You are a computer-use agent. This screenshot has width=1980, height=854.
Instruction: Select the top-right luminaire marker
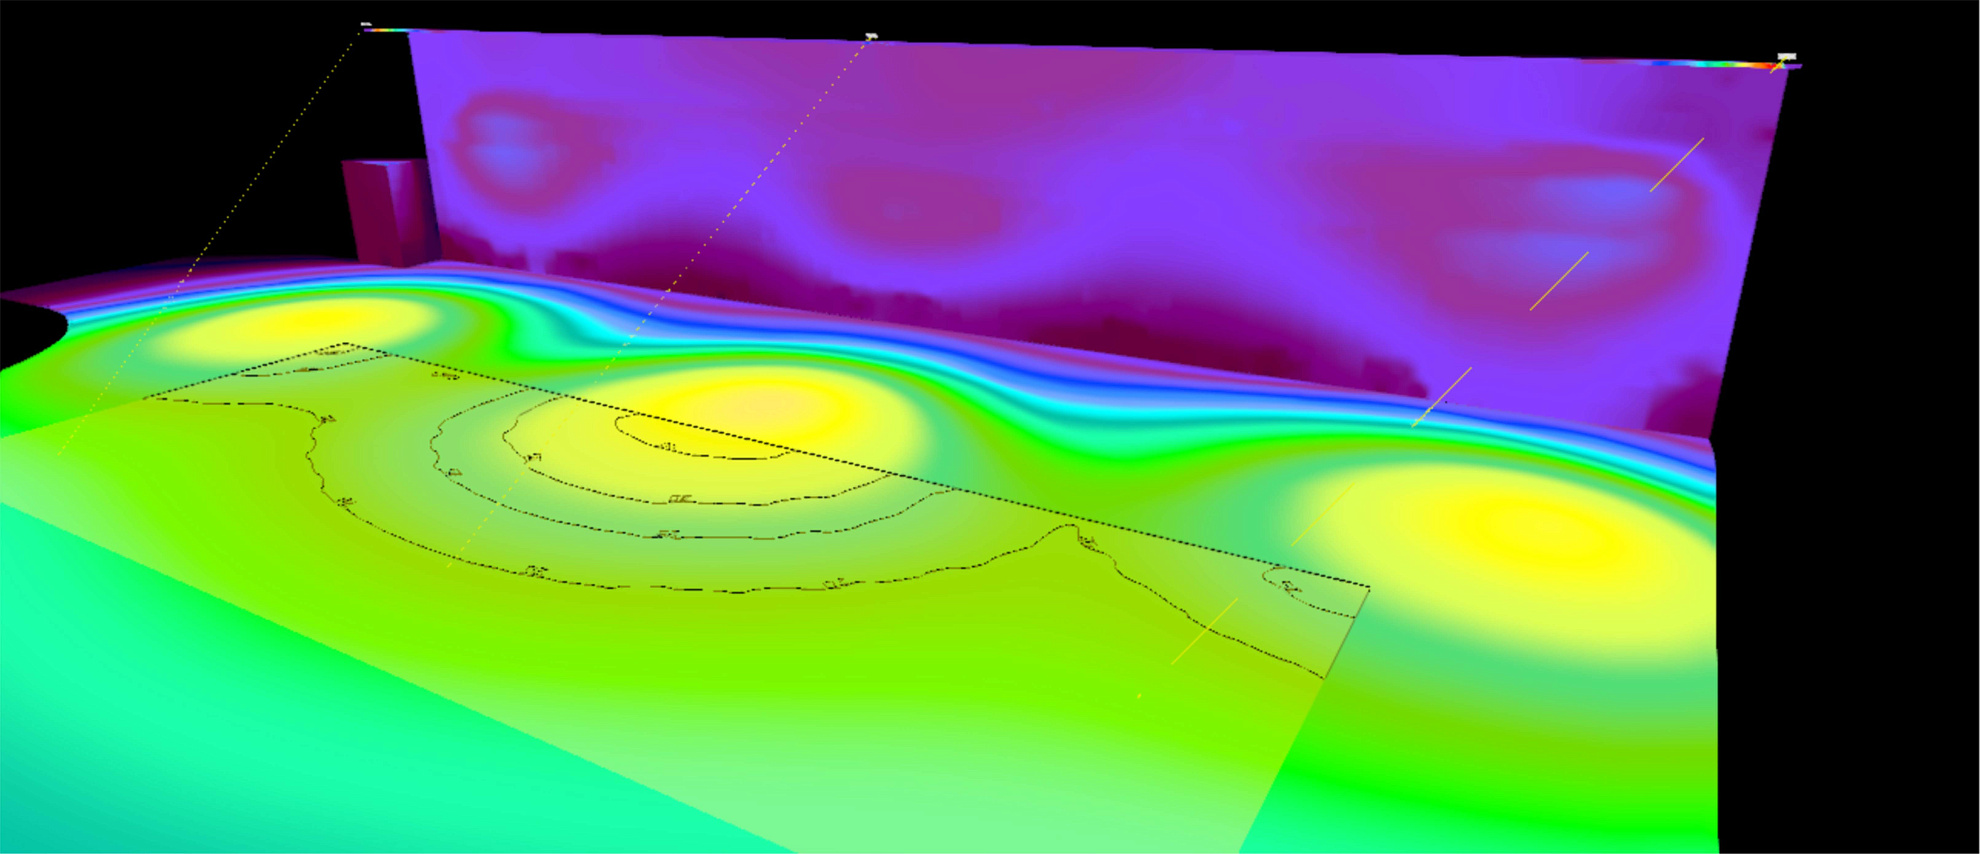(x=1786, y=57)
